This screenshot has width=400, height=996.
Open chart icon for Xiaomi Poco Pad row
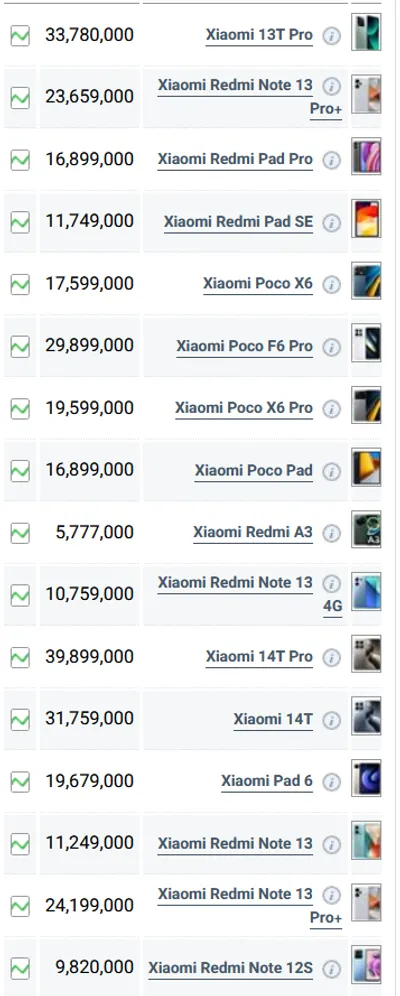20,471
